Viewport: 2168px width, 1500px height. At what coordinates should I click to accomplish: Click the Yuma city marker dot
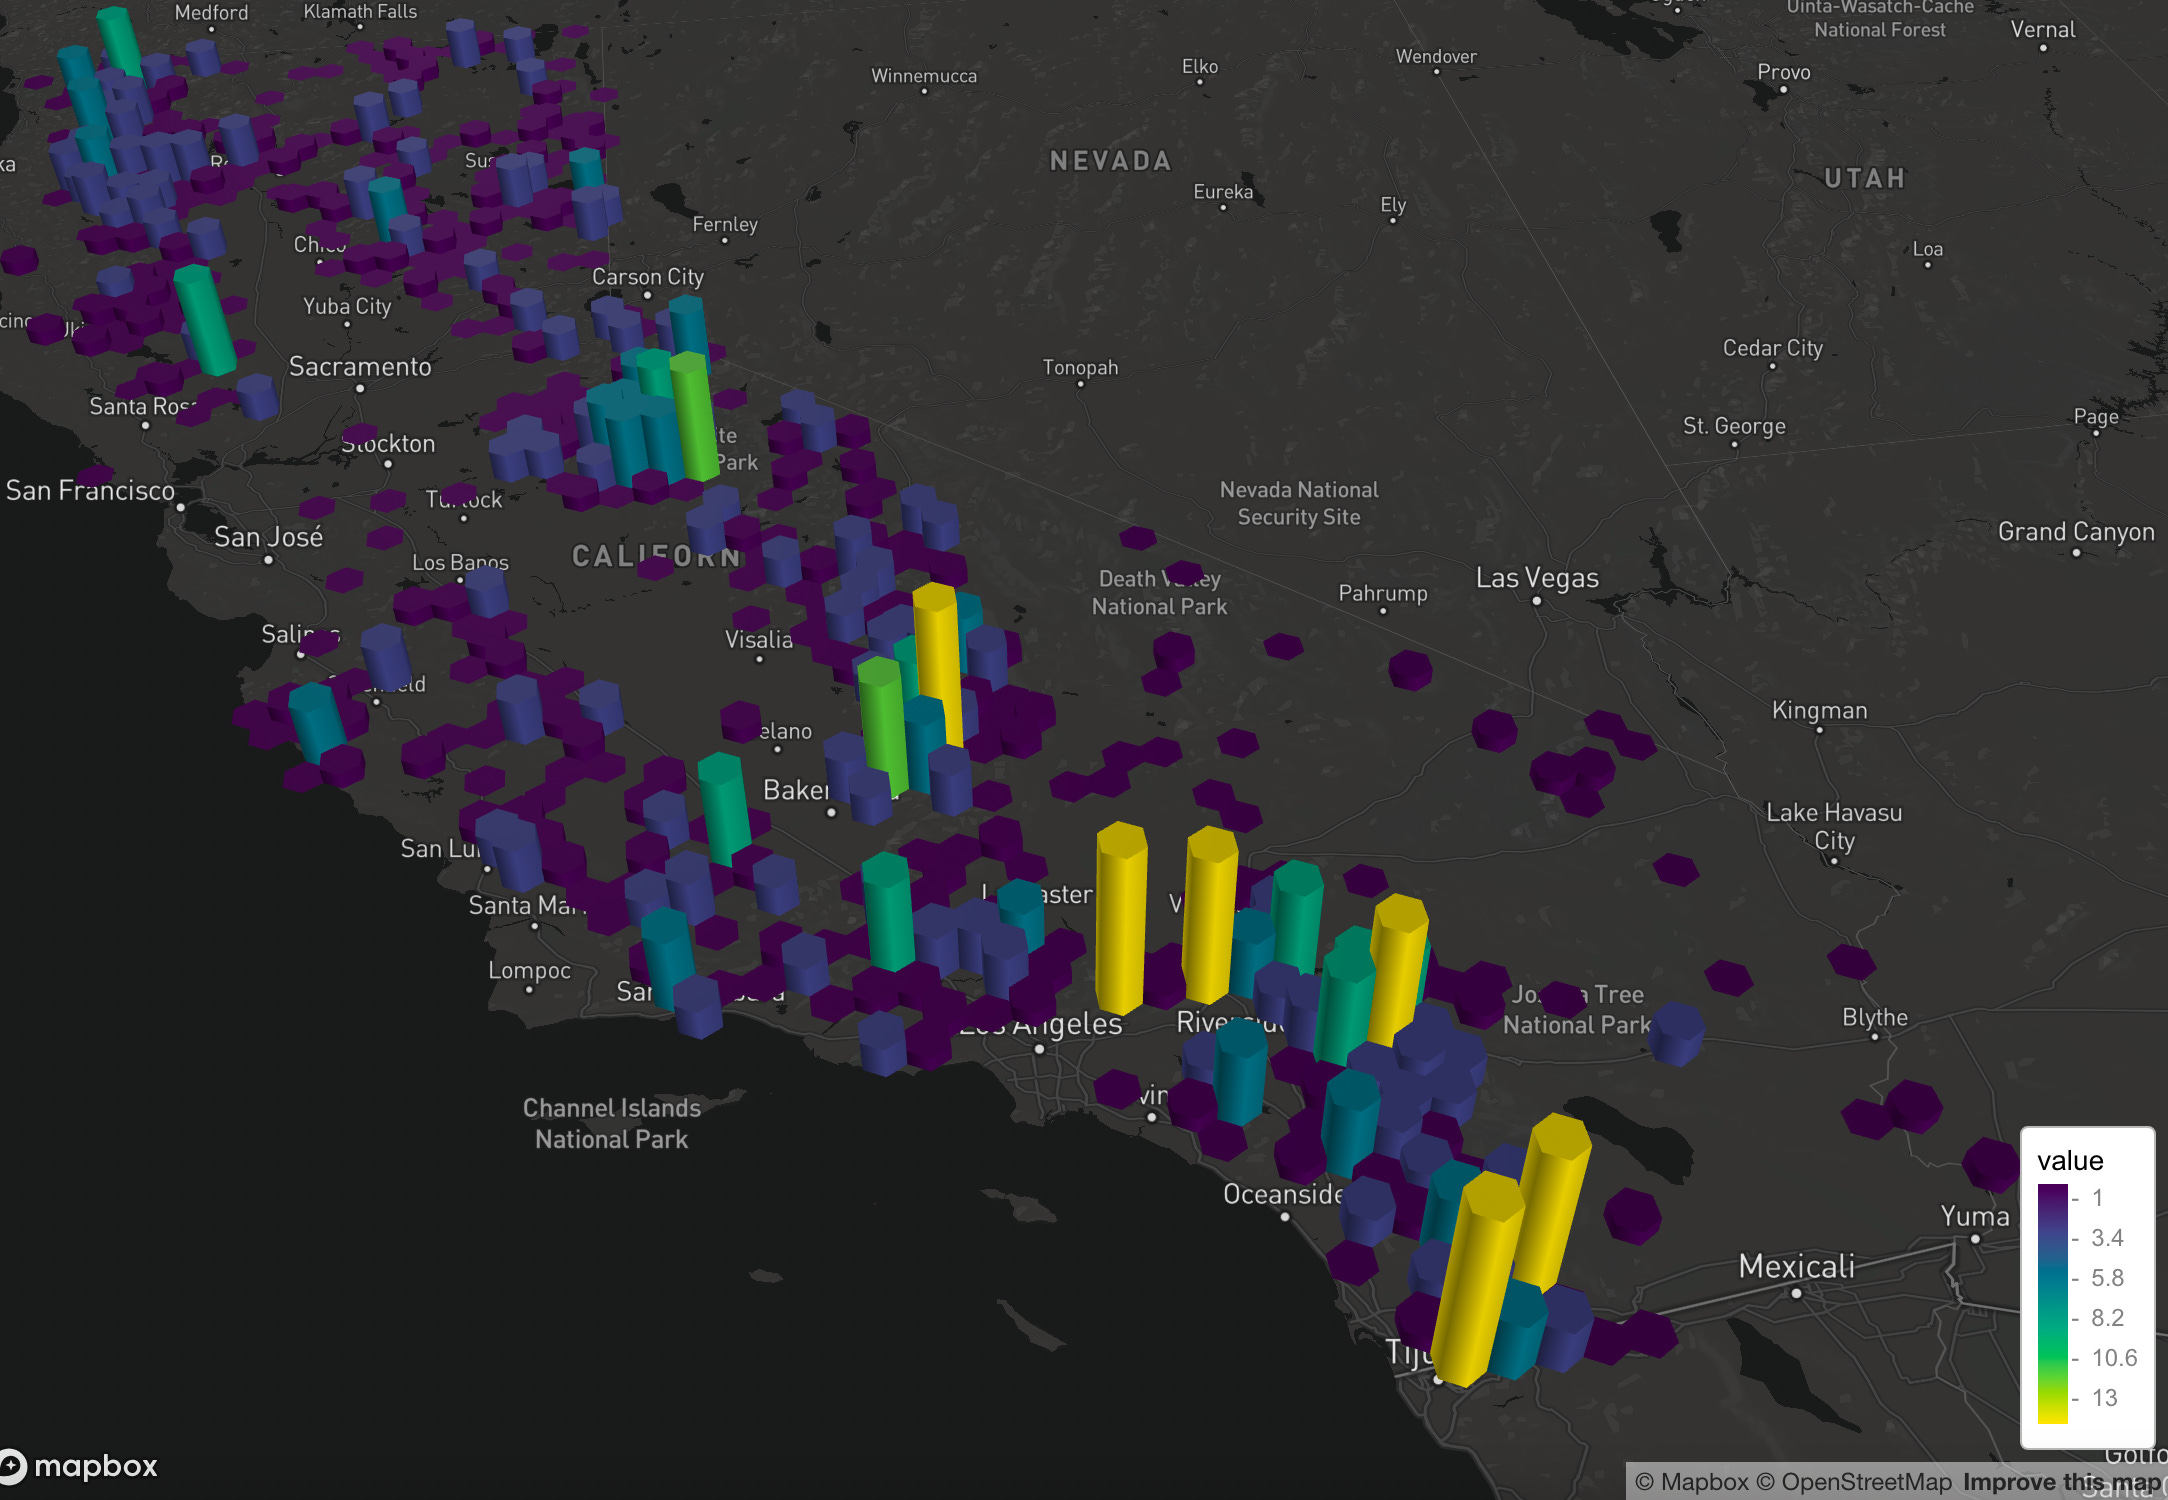(1974, 1239)
